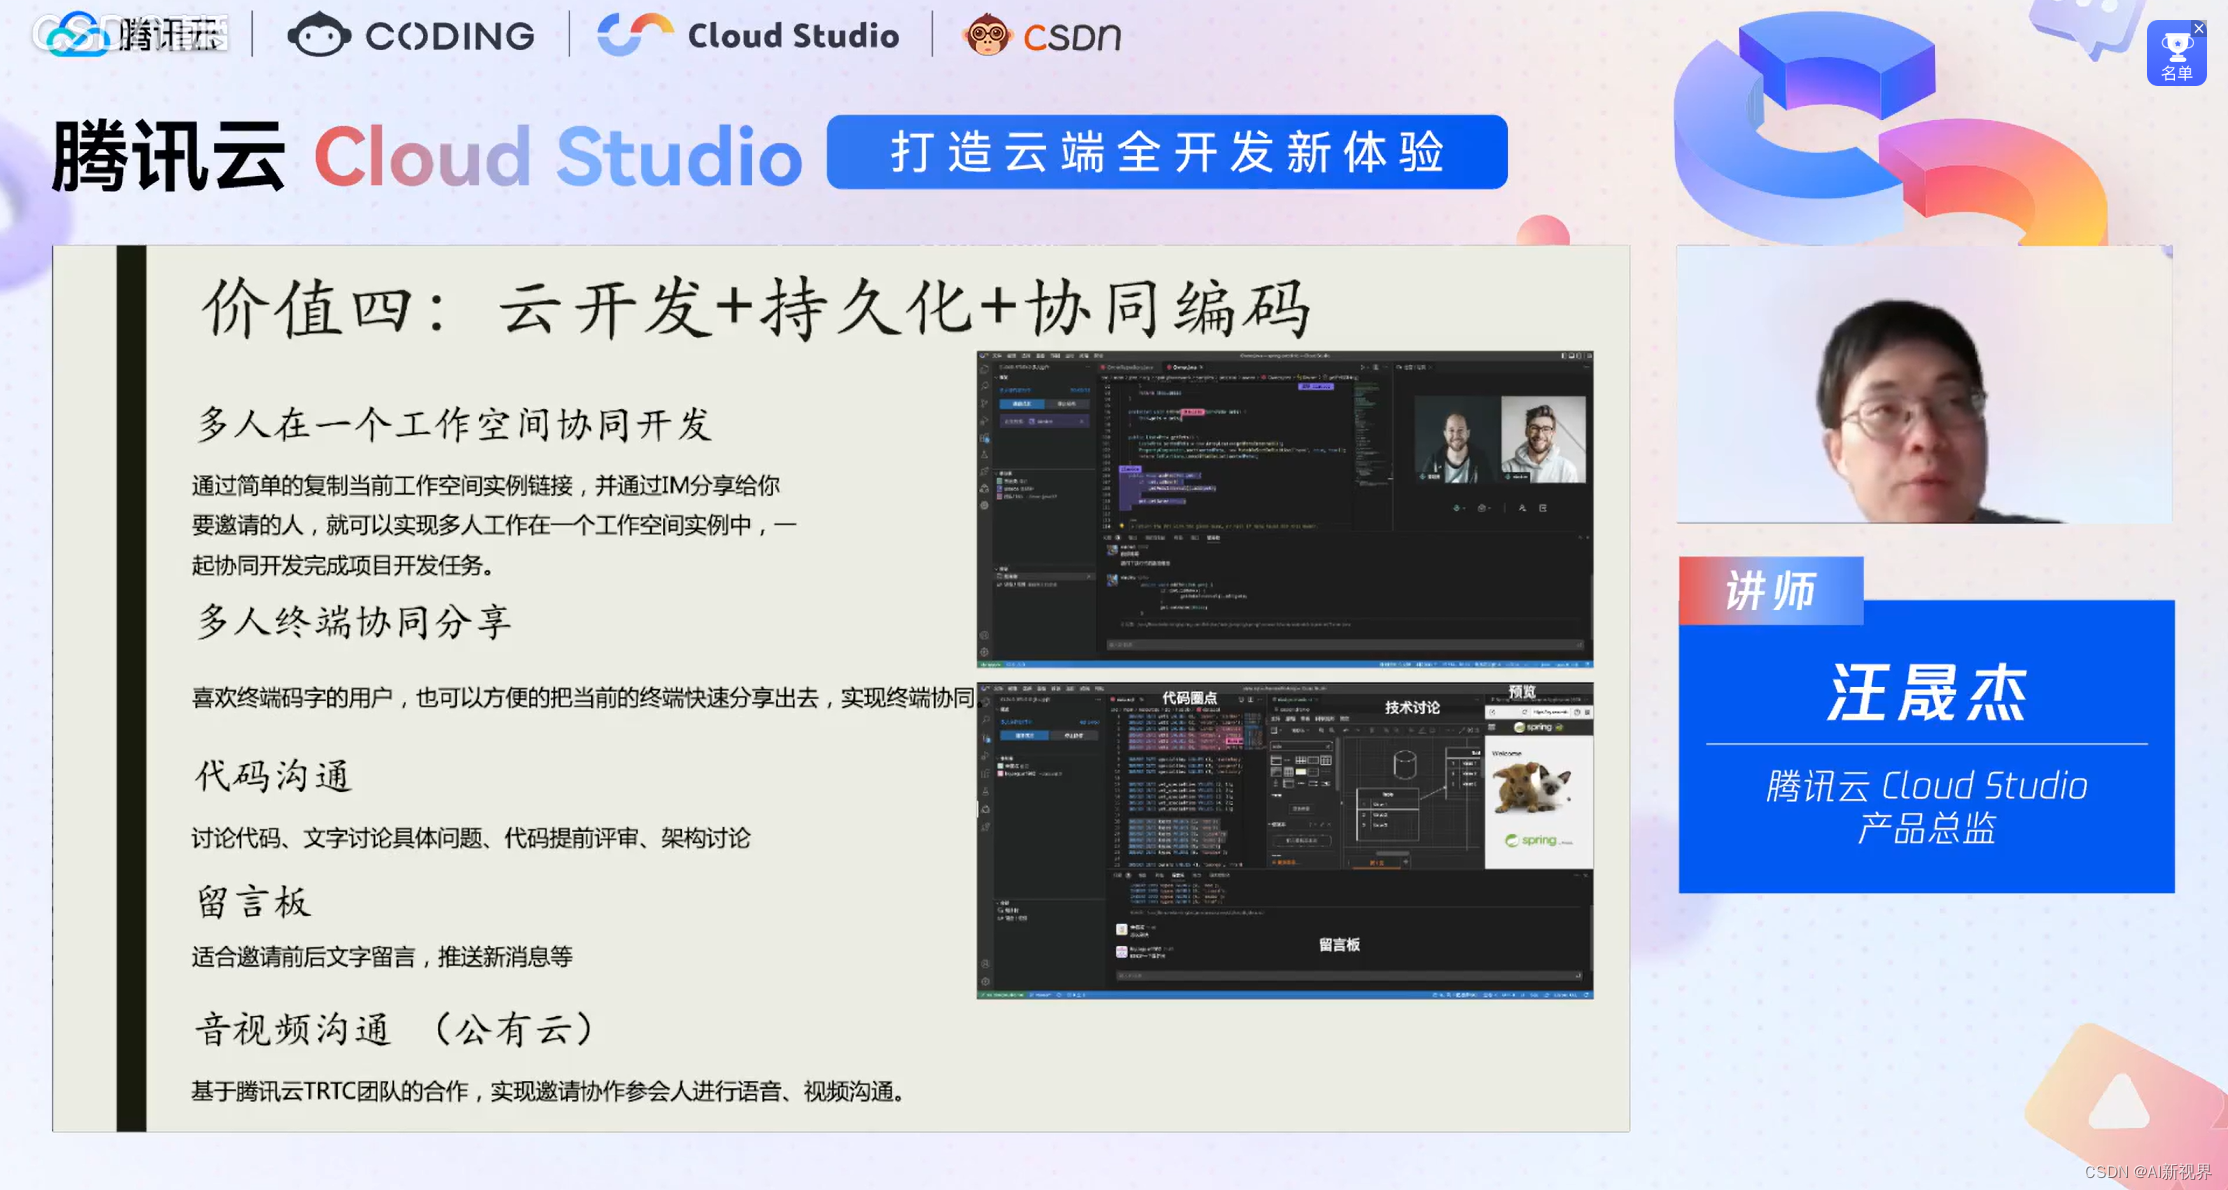The height and width of the screenshot is (1190, 2228).
Task: Click the 代码圈点 label in lower screenshot
Action: coord(1189,698)
